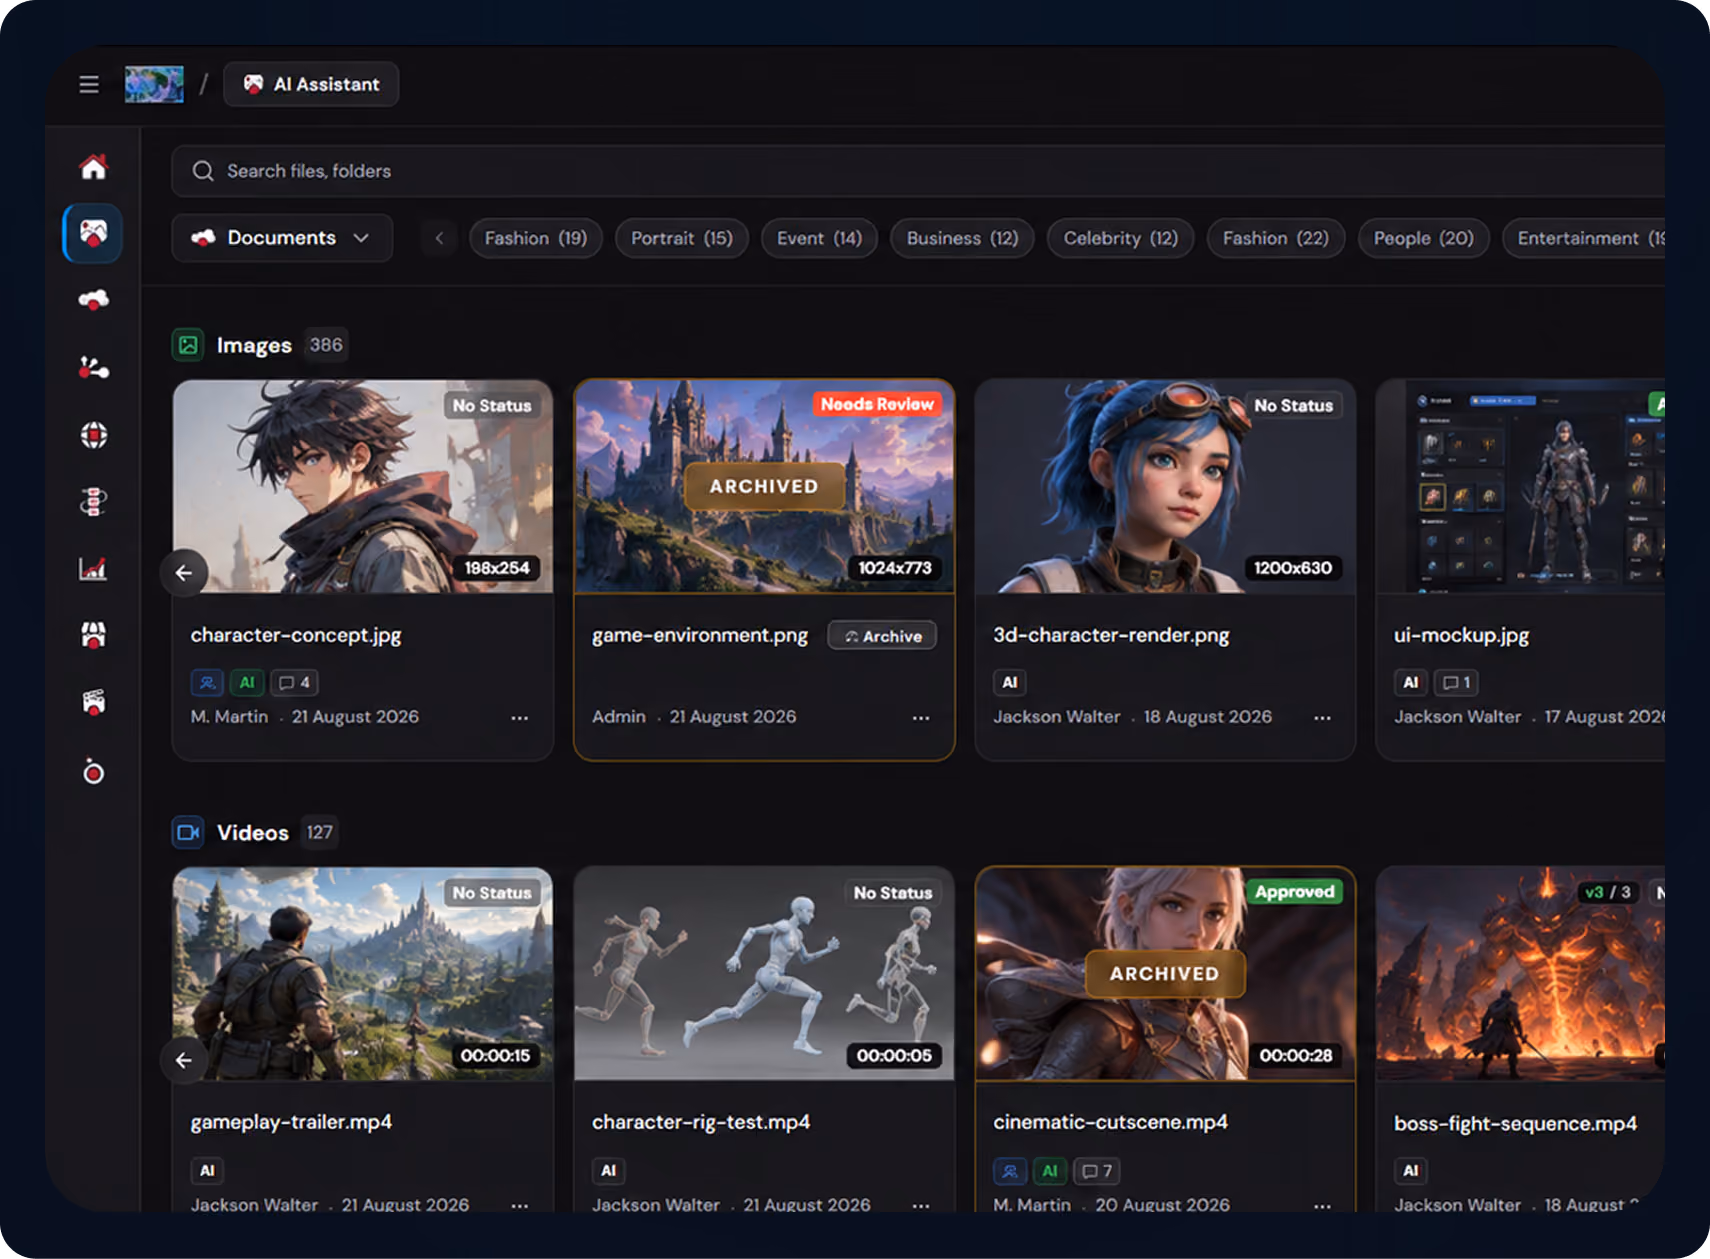
Task: Open the v3 / 3 version badge on boss-fight-sequence
Action: (1608, 892)
